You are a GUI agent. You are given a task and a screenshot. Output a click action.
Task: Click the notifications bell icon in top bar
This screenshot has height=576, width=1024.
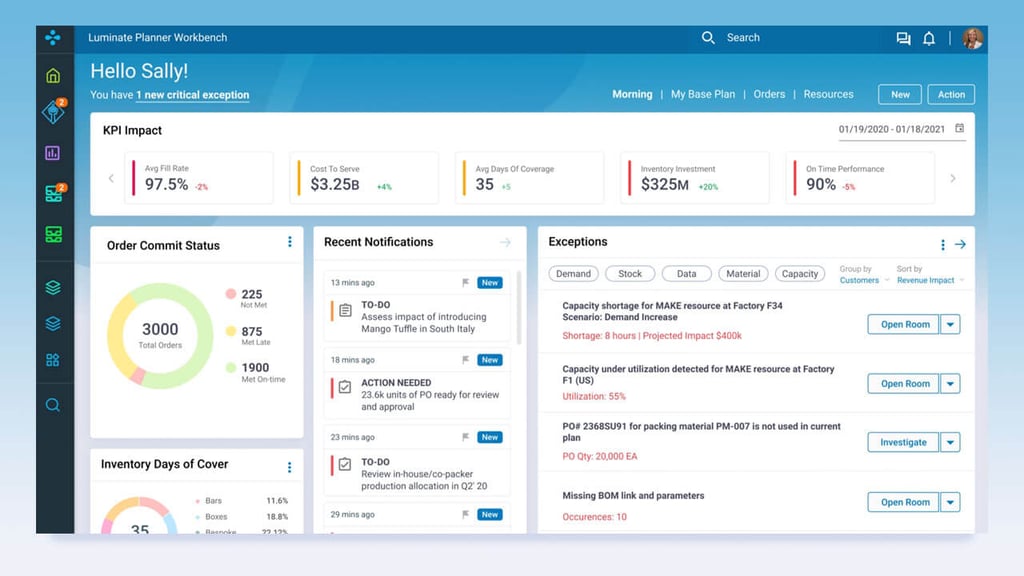[x=929, y=38]
